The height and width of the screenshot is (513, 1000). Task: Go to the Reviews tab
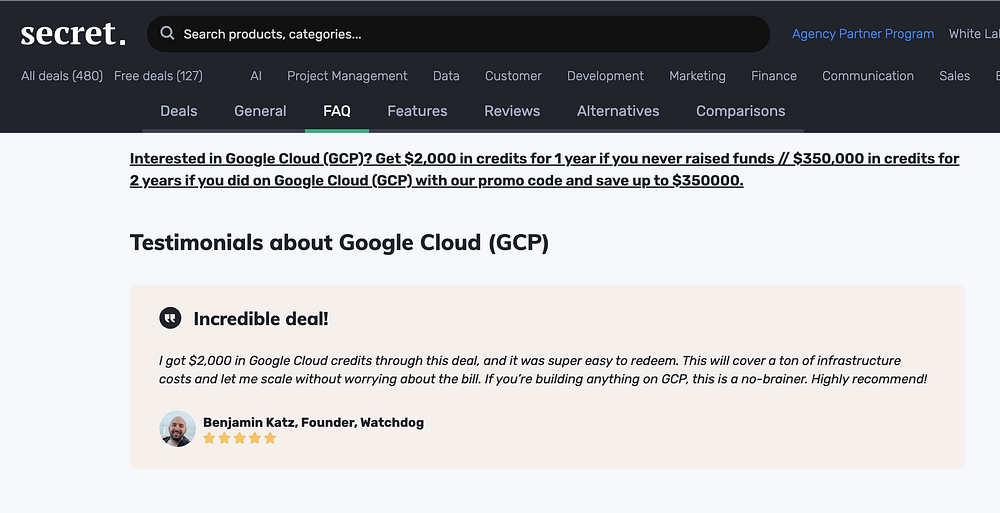[512, 111]
